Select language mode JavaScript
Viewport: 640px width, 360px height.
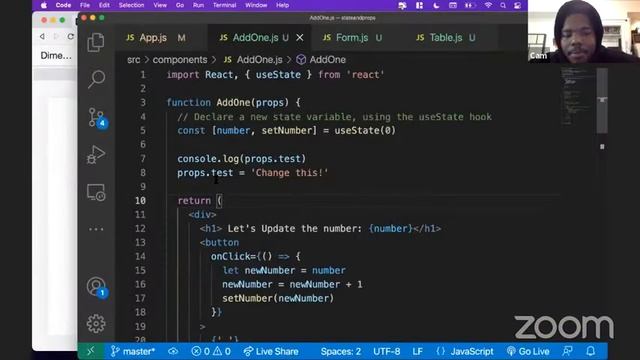[465, 351]
